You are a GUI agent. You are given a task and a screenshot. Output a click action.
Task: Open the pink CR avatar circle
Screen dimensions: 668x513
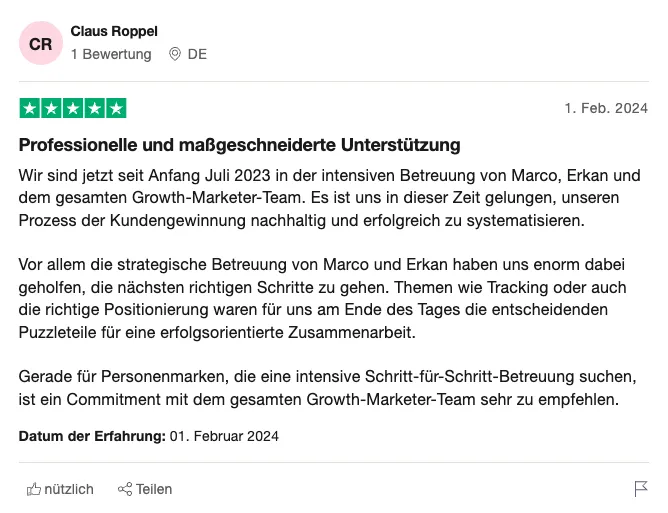pyautogui.click(x=41, y=43)
